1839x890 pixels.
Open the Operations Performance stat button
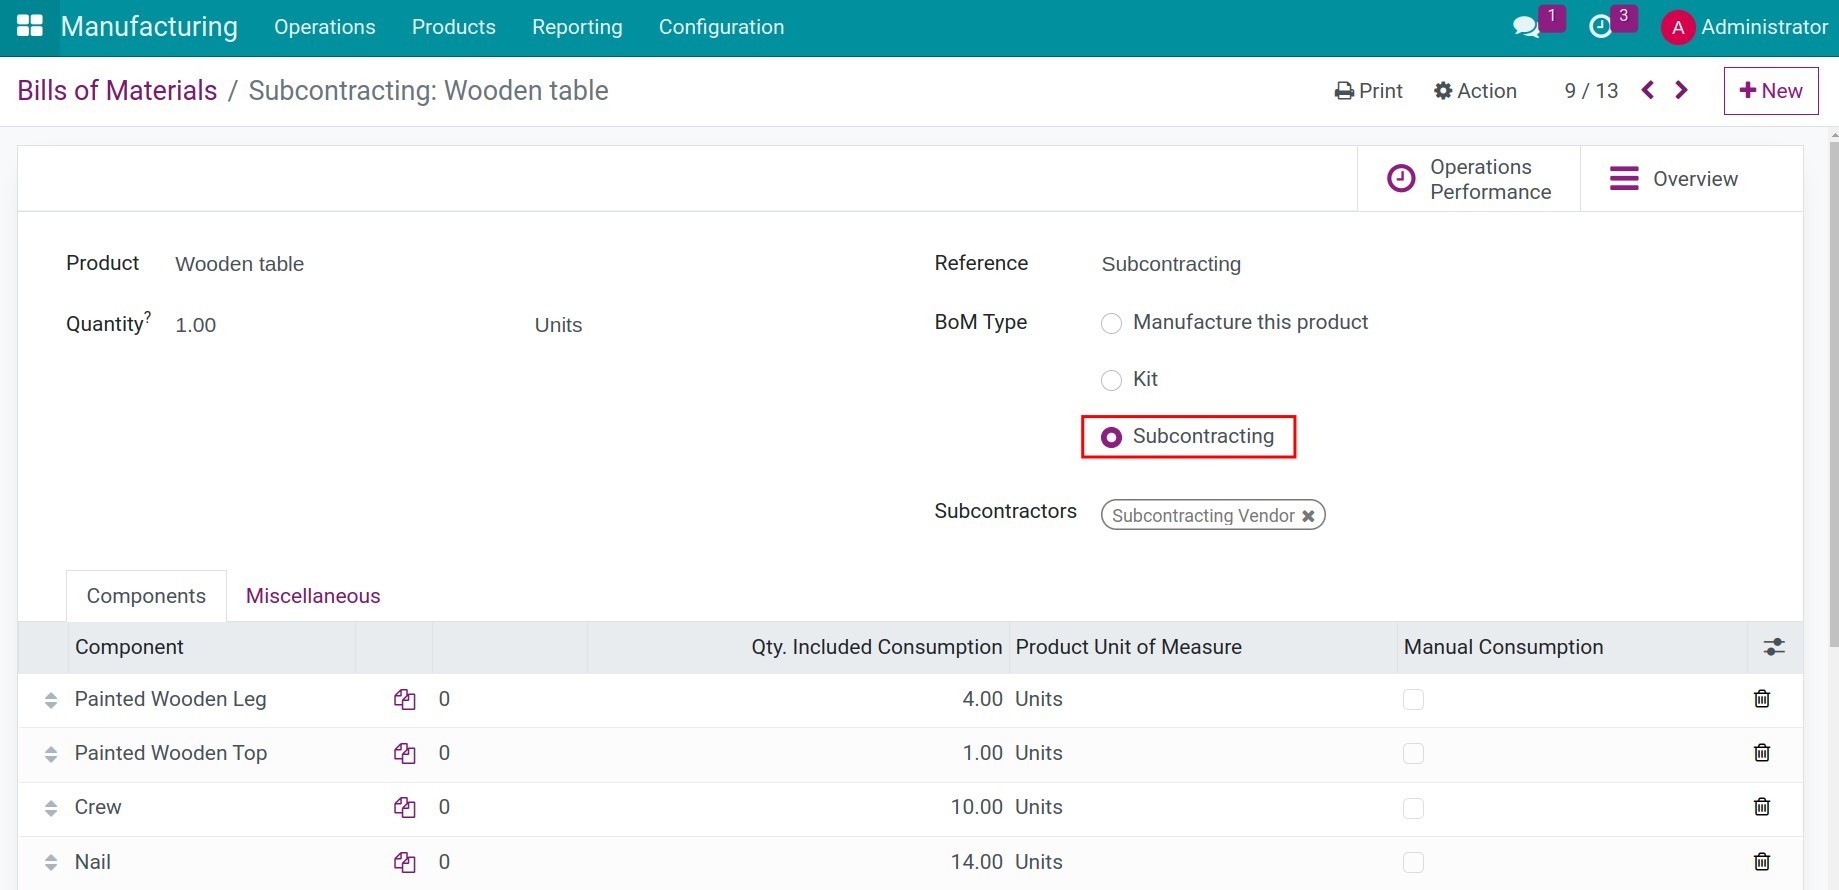tap(1469, 179)
